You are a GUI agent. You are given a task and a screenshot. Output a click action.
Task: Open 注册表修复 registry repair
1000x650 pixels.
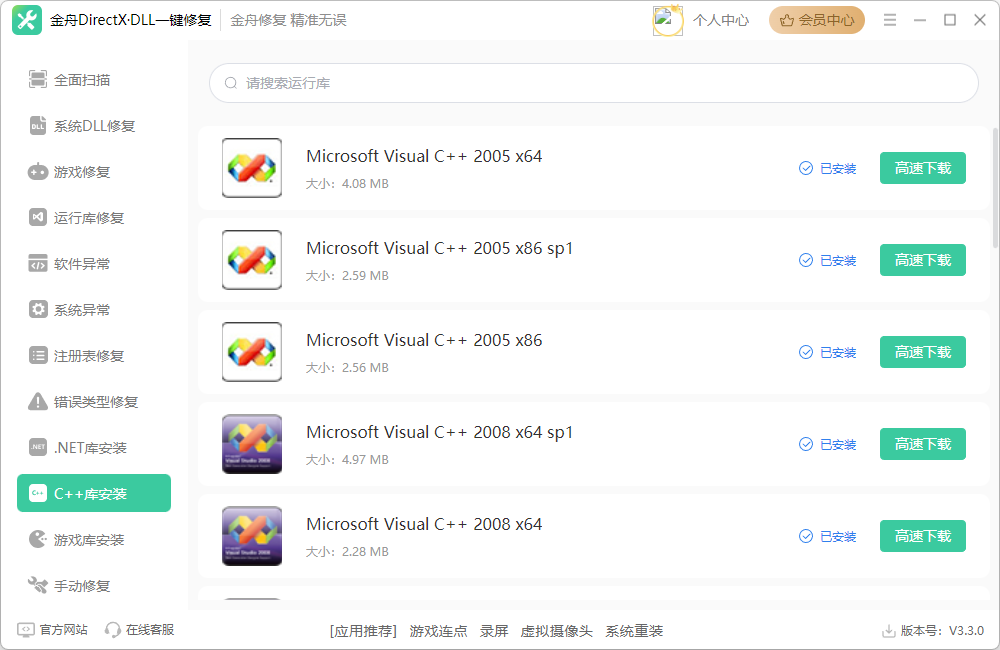(88, 356)
